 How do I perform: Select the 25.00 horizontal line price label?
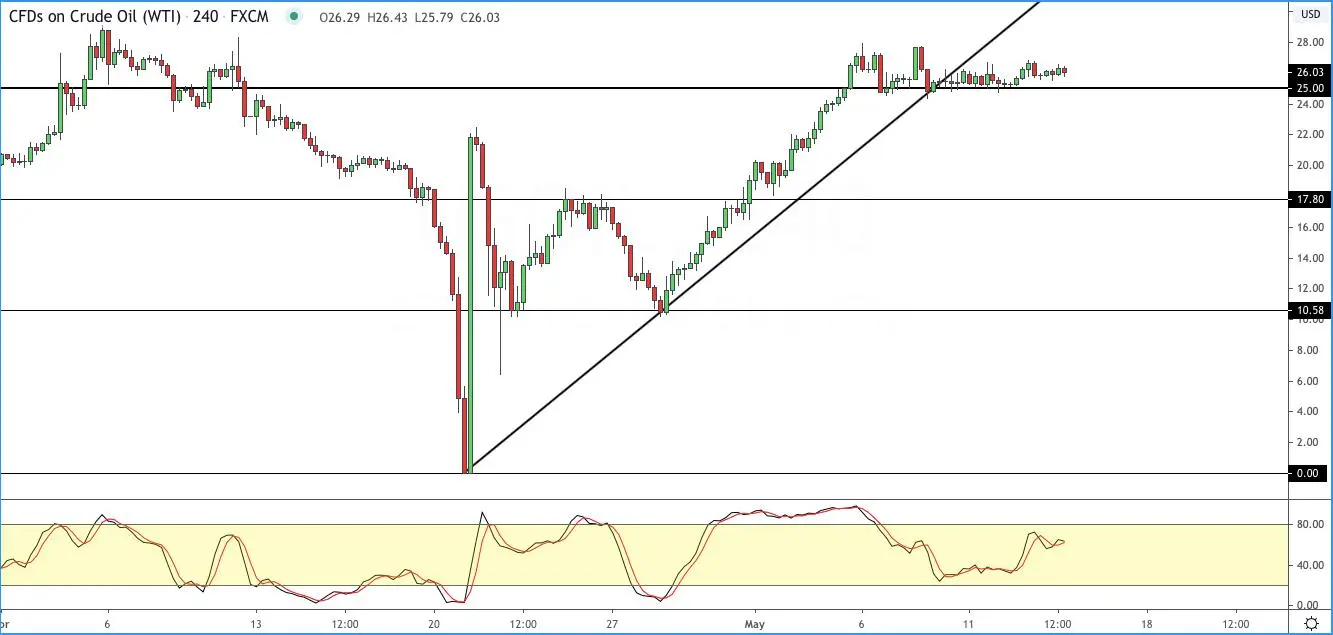[1310, 88]
